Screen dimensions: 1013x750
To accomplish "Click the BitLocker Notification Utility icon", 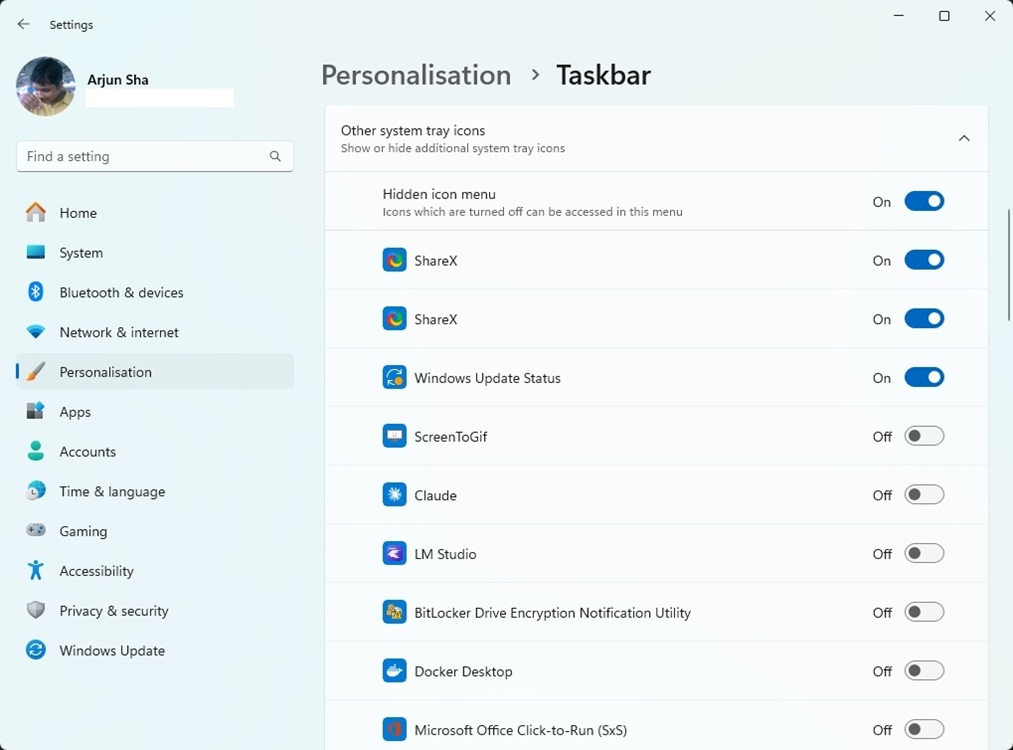I will click(x=394, y=611).
